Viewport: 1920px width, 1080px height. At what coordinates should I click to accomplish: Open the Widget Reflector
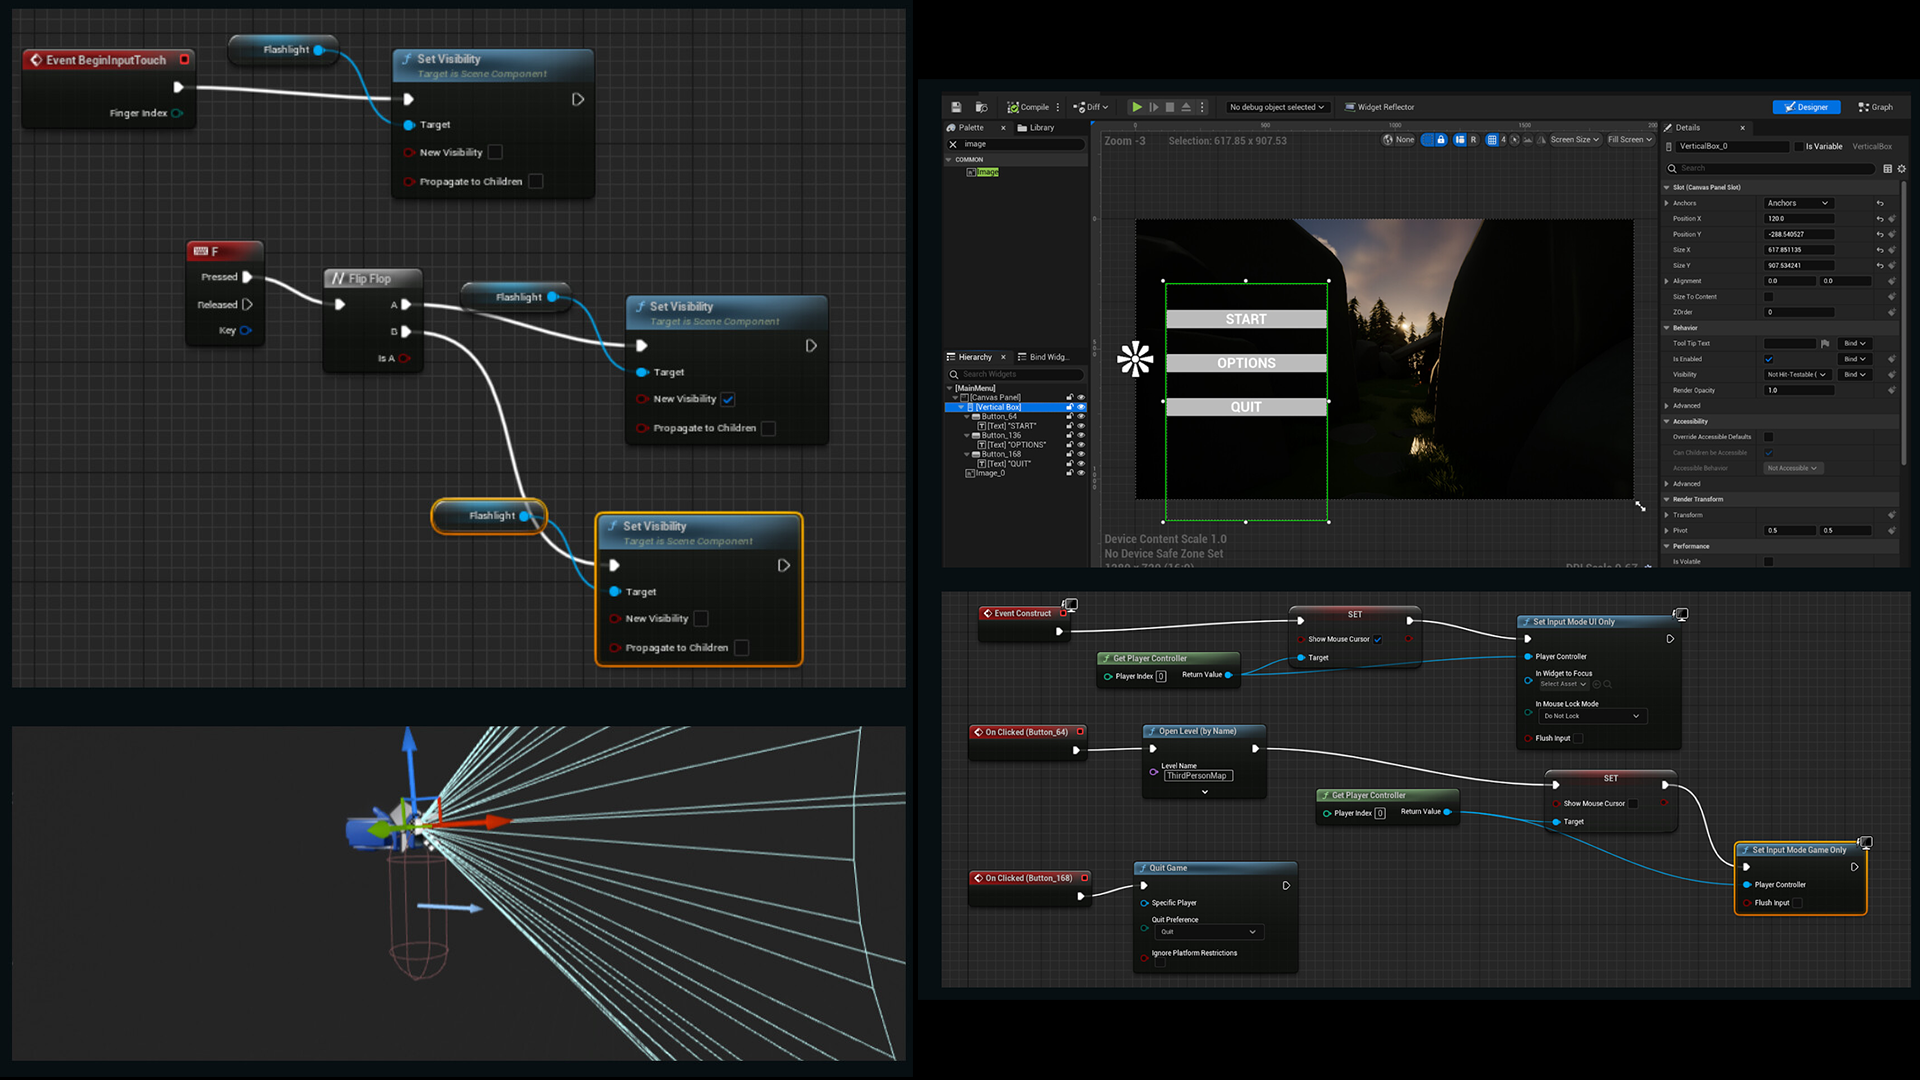pos(1380,107)
